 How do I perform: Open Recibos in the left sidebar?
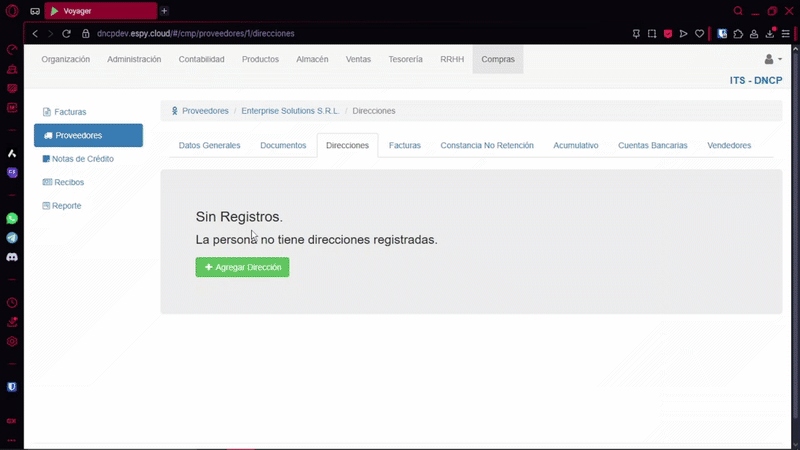88,182
